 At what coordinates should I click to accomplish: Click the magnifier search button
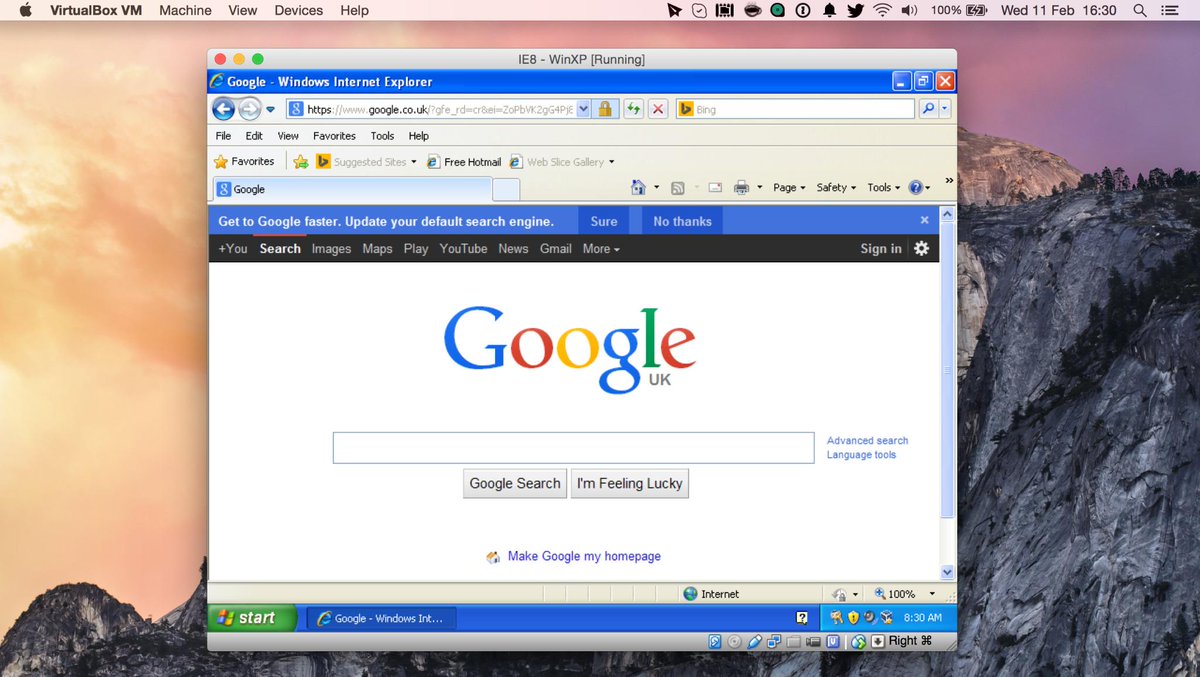pyautogui.click(x=928, y=110)
